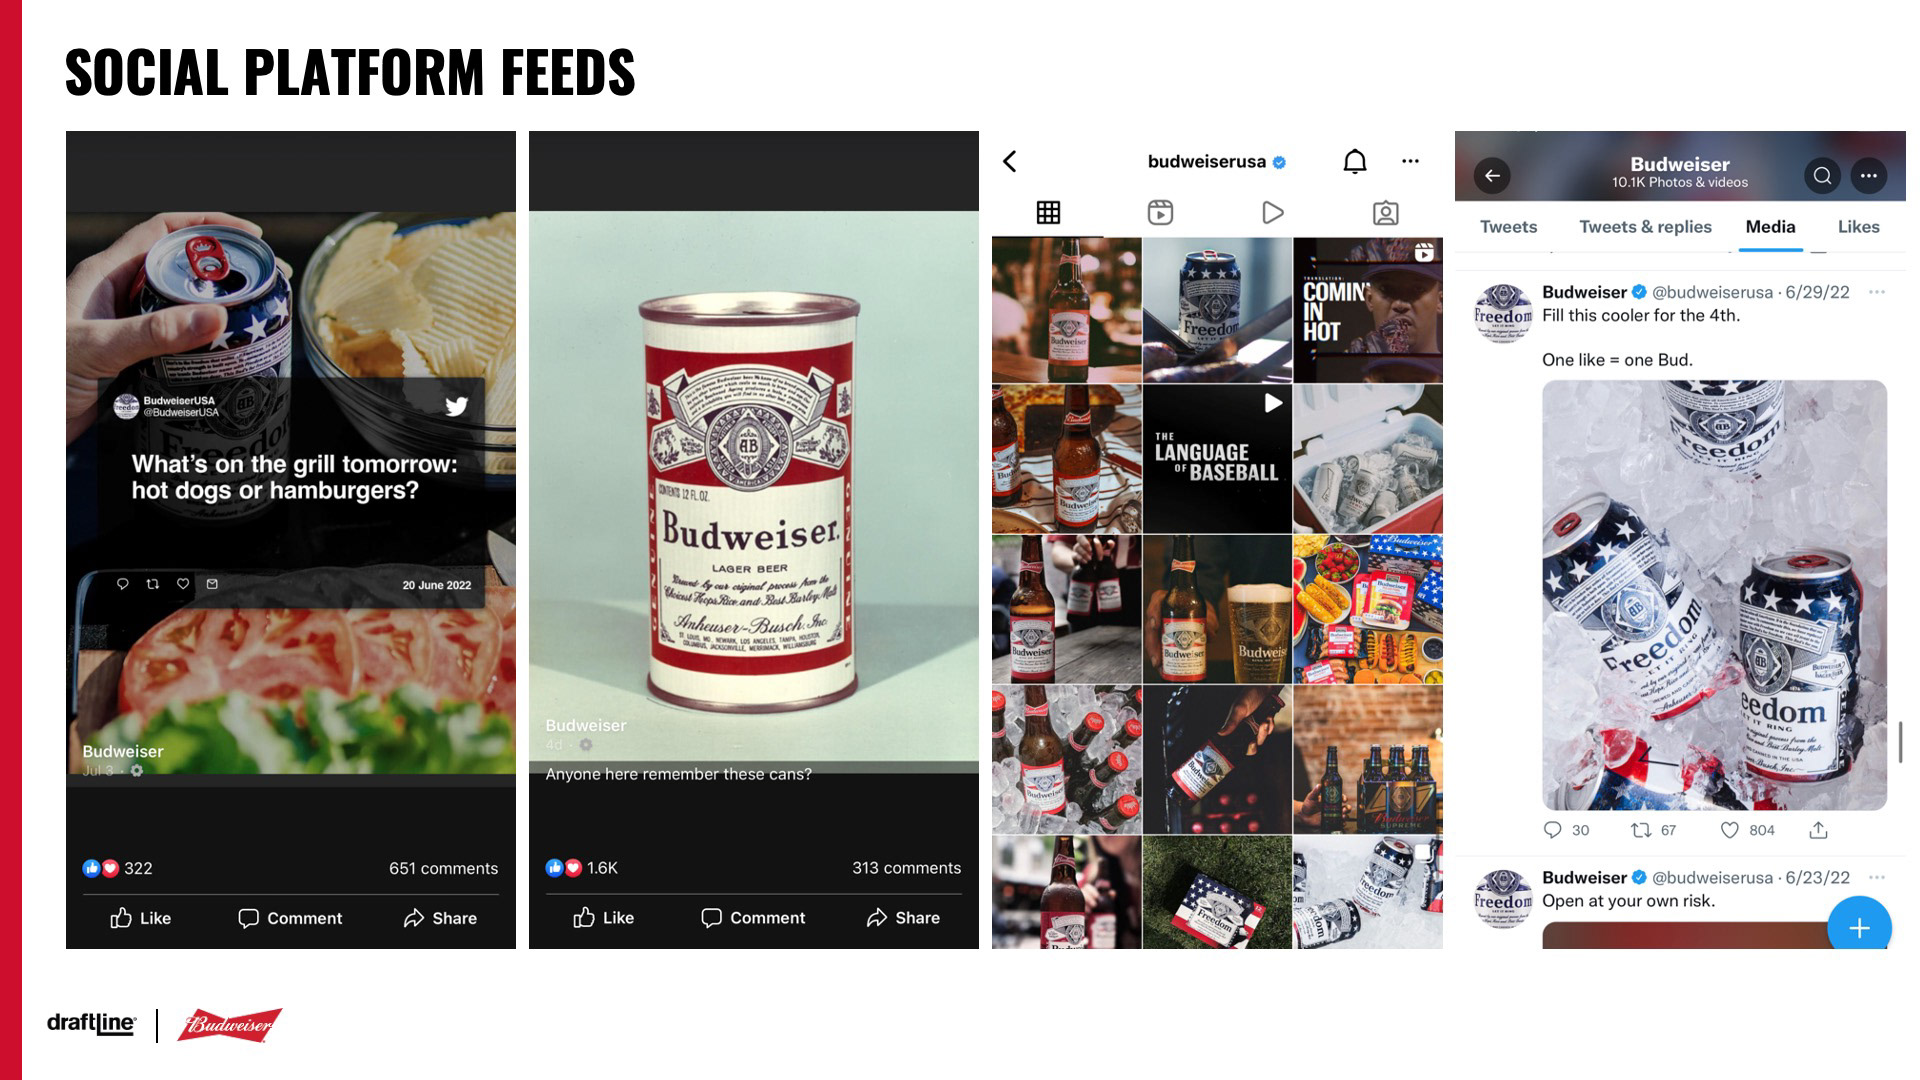Comment on the vintage Budweiser can post
Image resolution: width=1920 pixels, height=1080 pixels.
click(753, 918)
